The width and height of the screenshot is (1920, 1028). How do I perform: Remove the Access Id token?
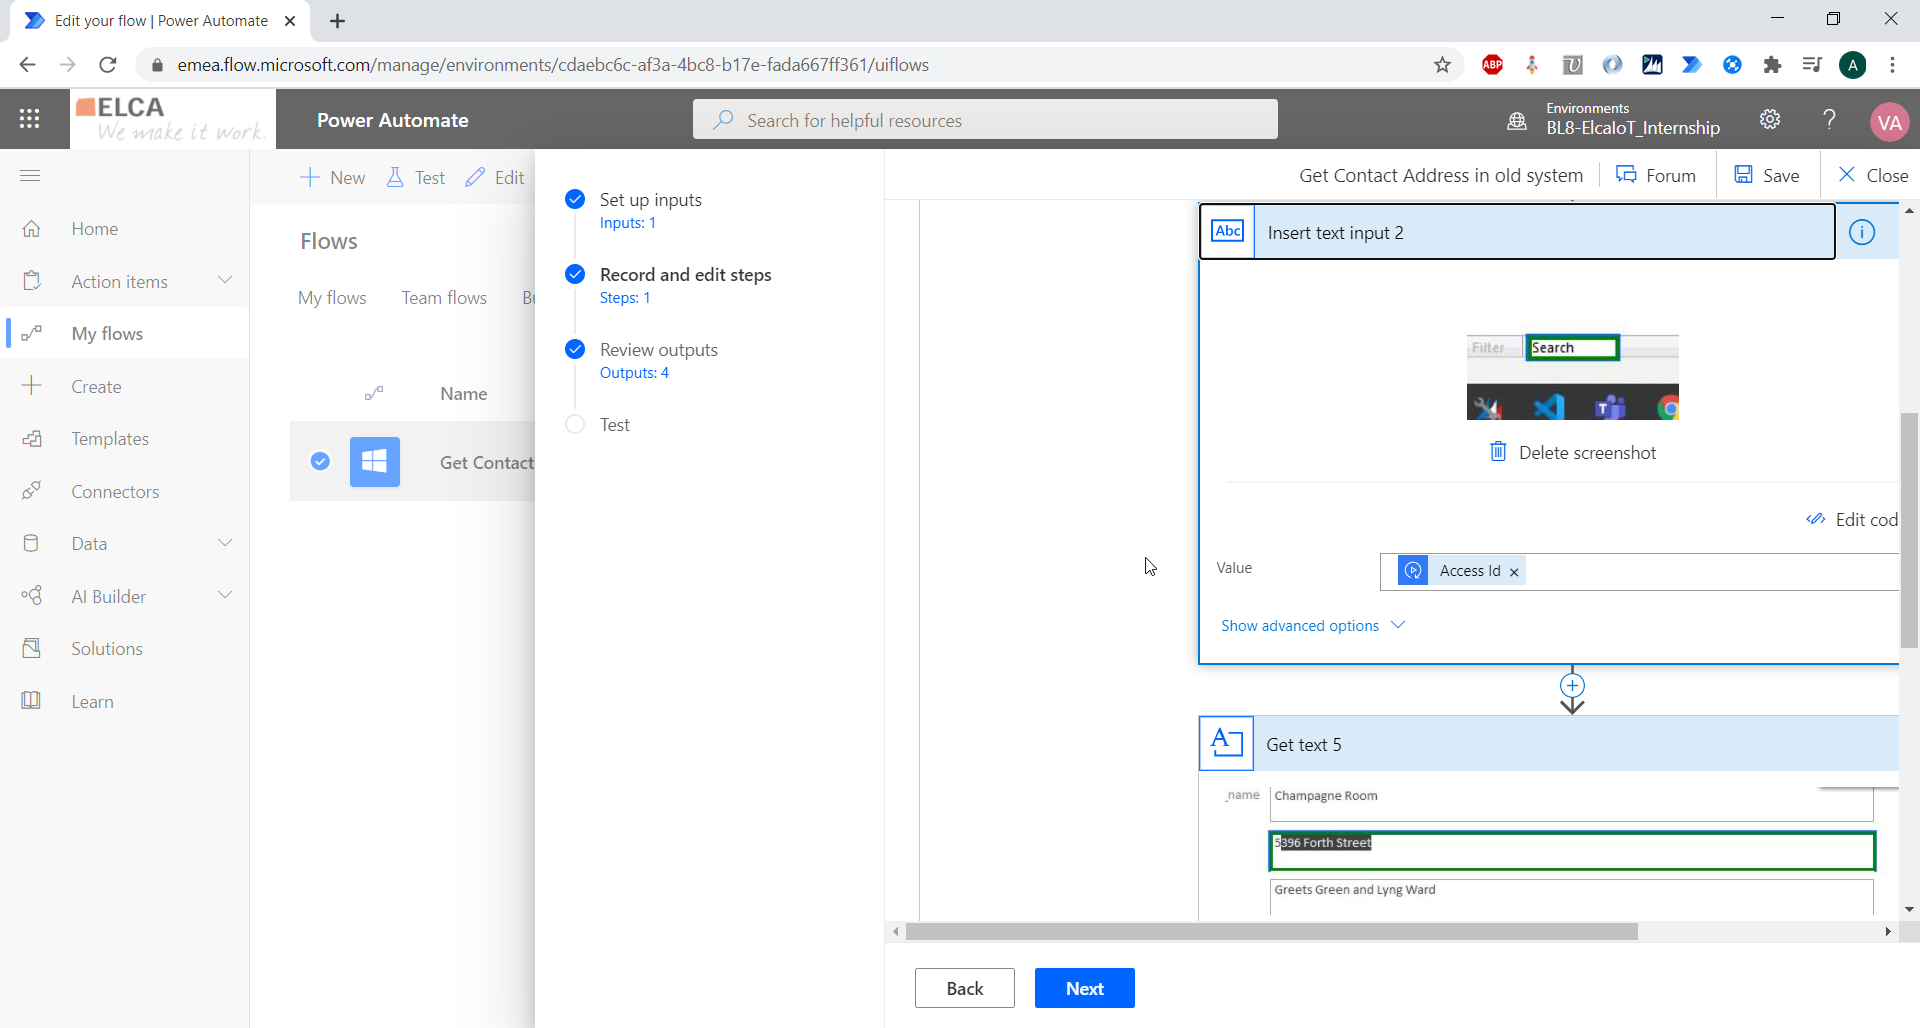click(1514, 572)
